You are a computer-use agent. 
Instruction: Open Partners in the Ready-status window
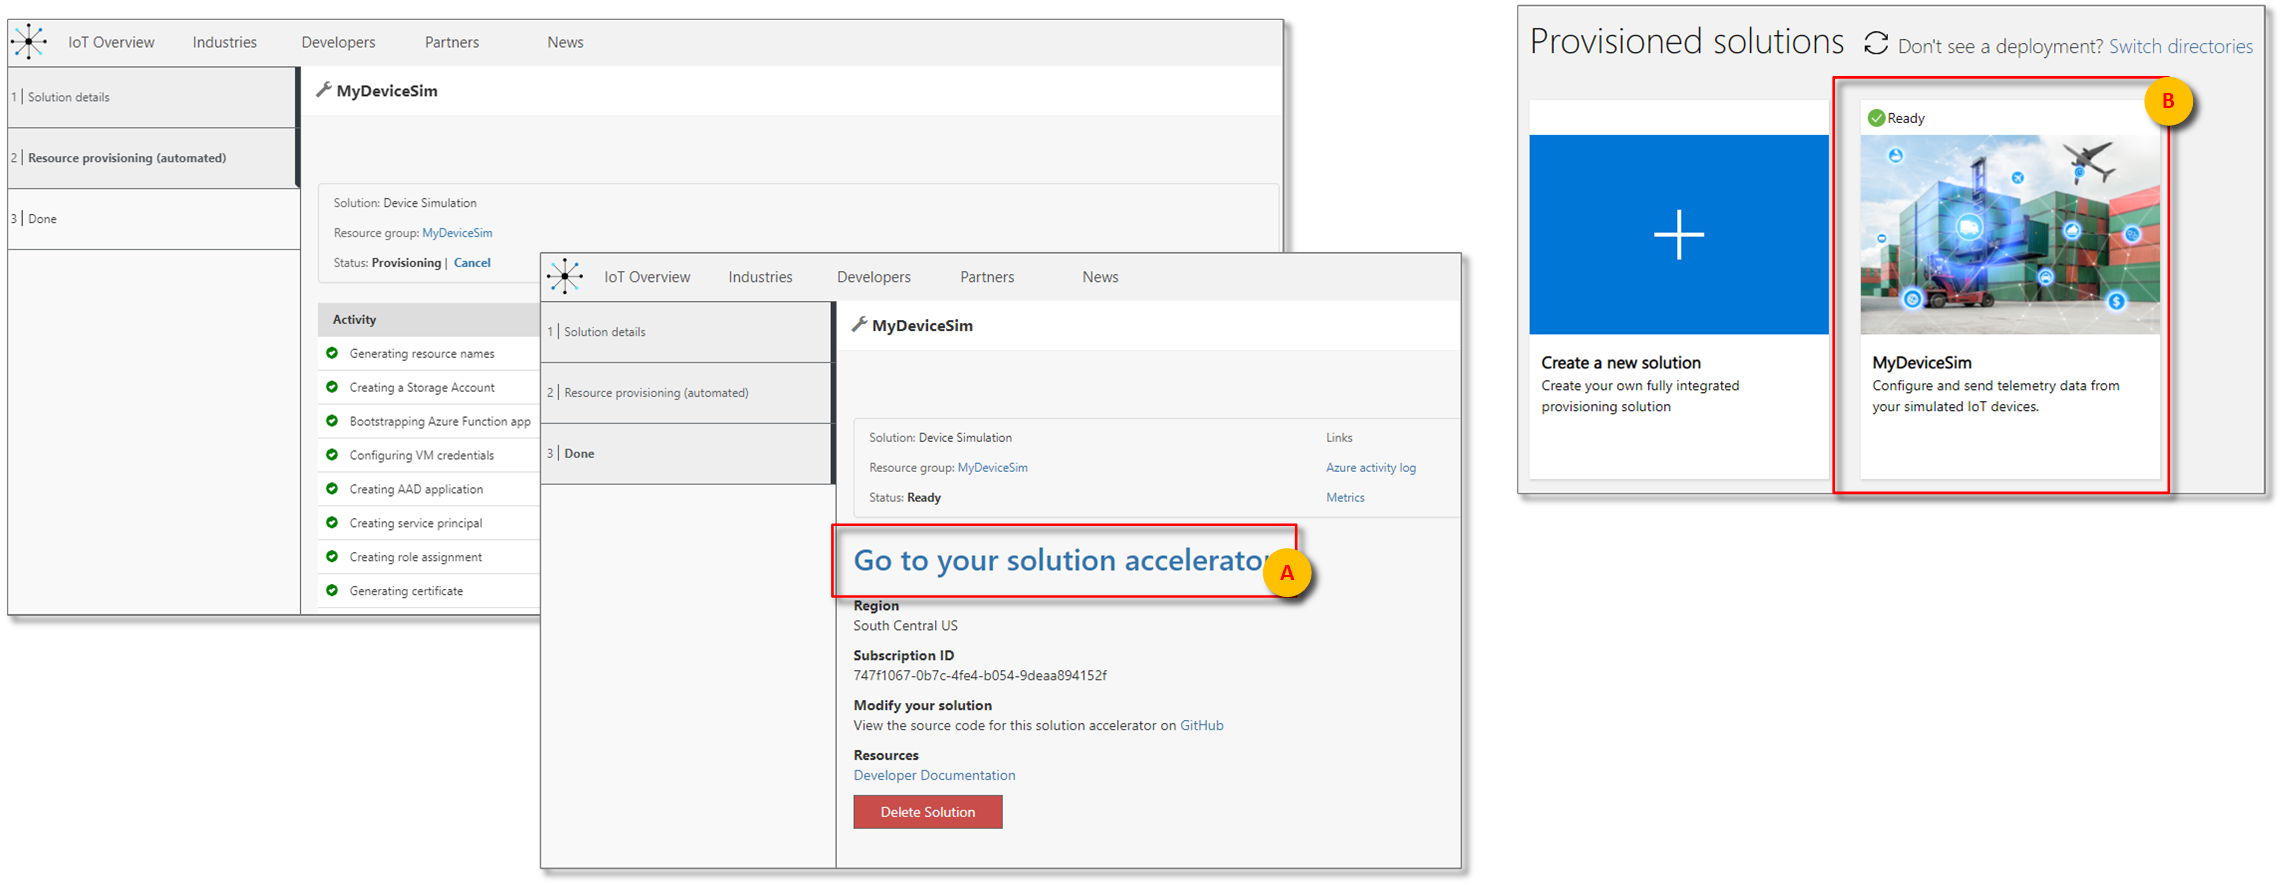click(987, 277)
